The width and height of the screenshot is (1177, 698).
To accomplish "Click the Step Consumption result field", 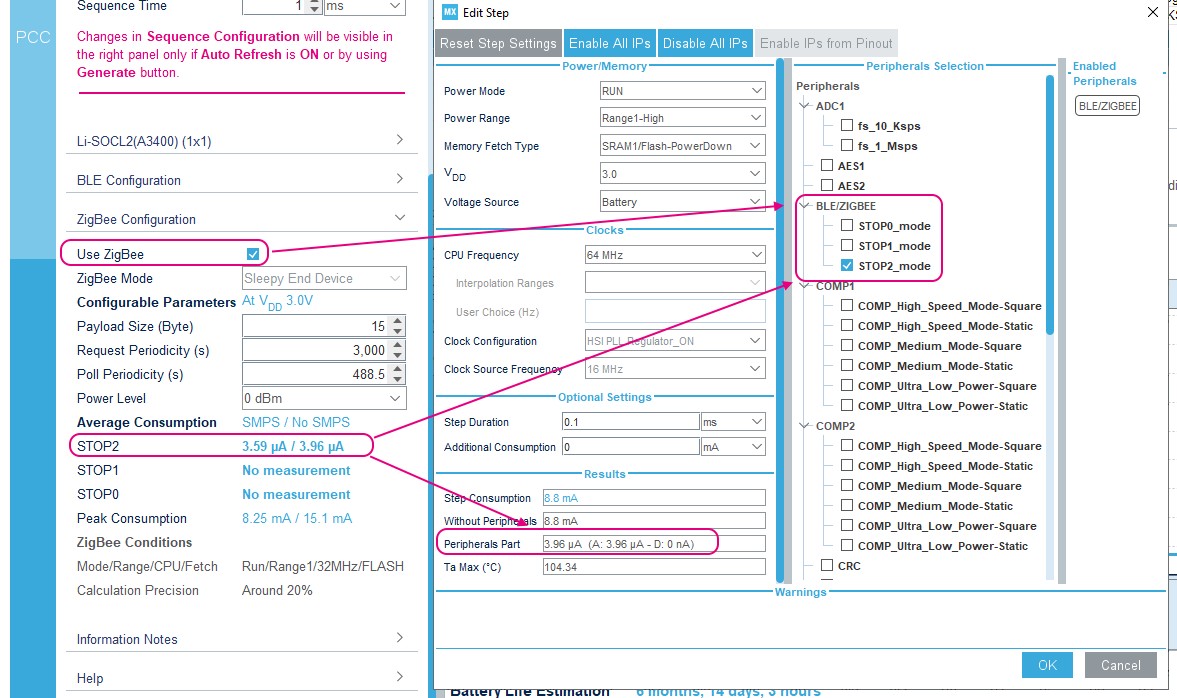I will (654, 498).
